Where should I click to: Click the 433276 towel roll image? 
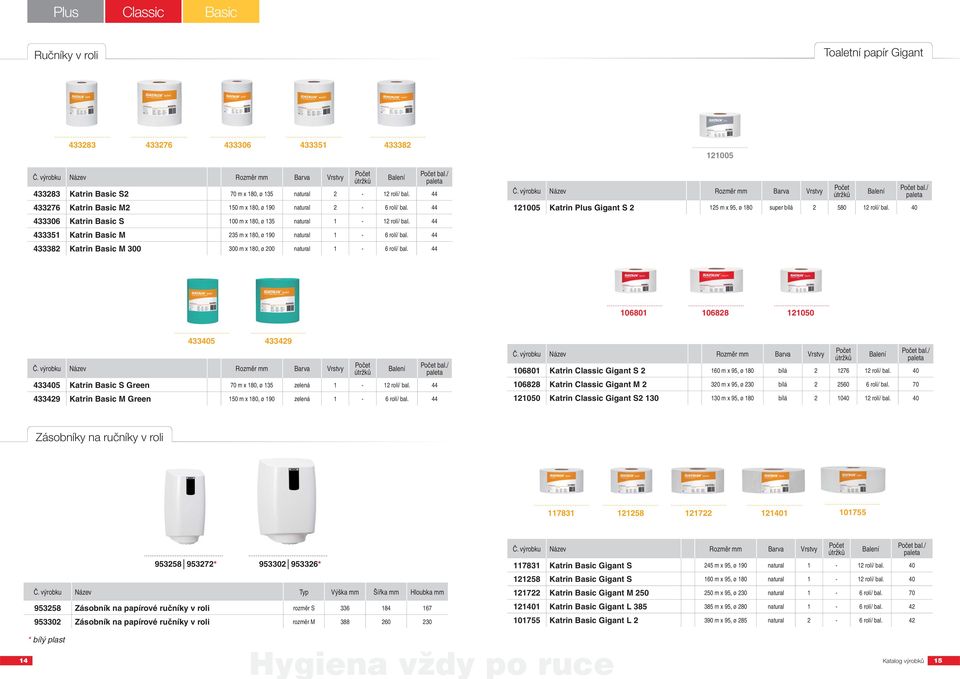(x=159, y=103)
